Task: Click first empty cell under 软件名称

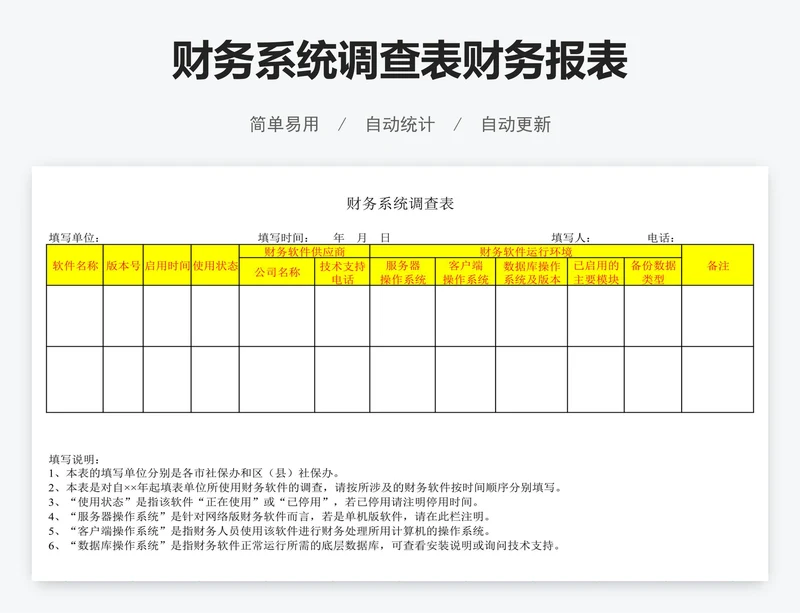Action: pos(75,316)
